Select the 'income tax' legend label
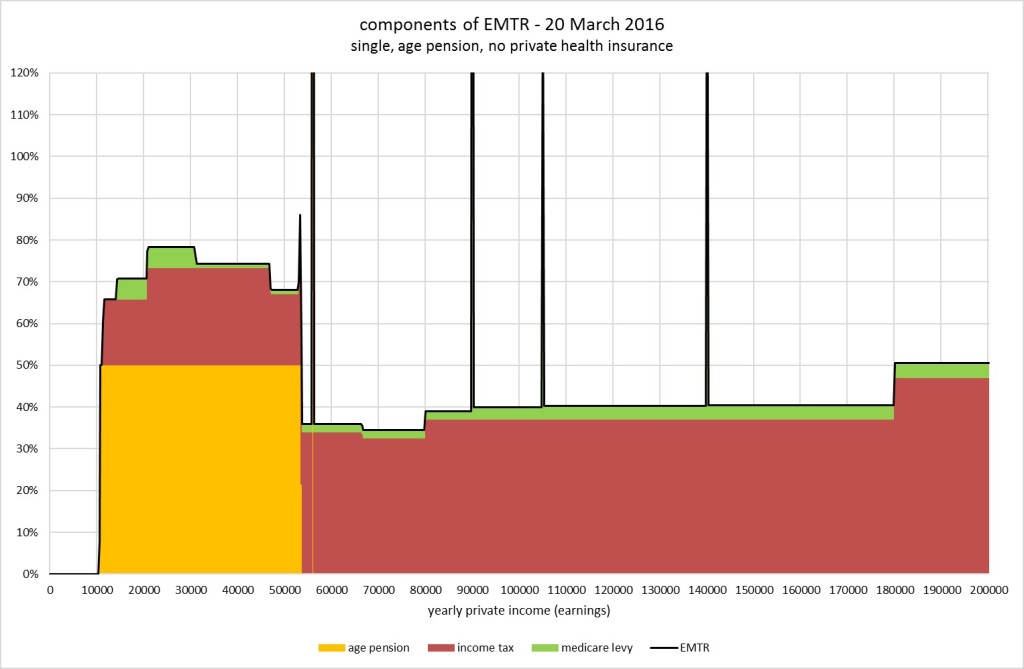 coord(488,647)
